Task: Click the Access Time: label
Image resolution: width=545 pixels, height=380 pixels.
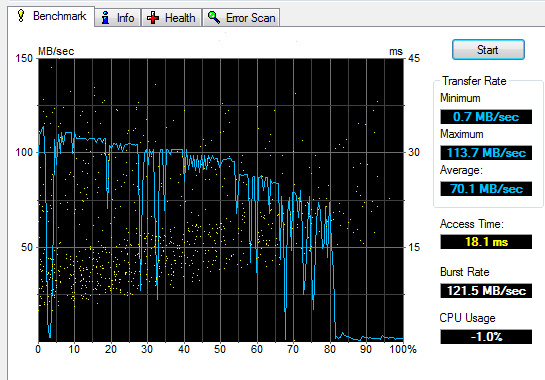Action: click(x=472, y=224)
